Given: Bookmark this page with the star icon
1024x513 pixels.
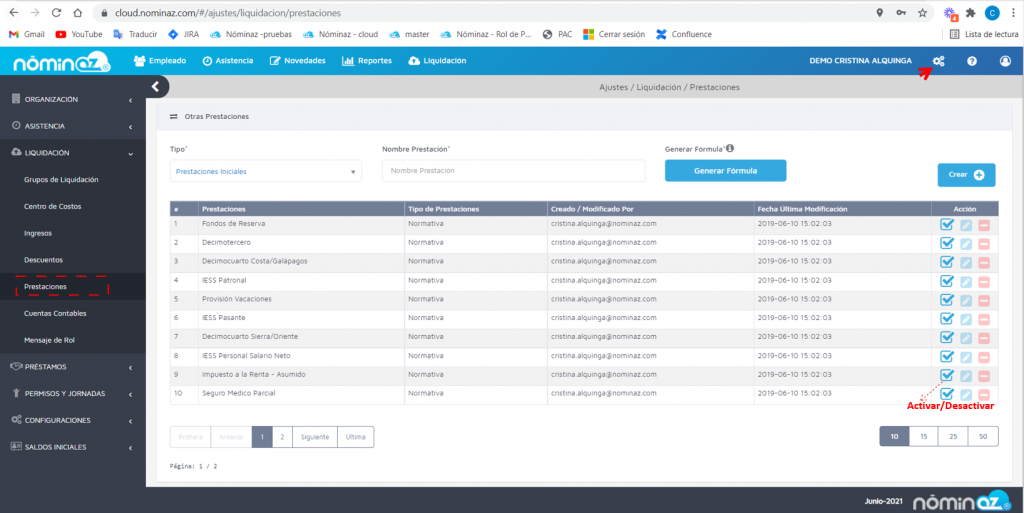Looking at the screenshot, I should 922,12.
